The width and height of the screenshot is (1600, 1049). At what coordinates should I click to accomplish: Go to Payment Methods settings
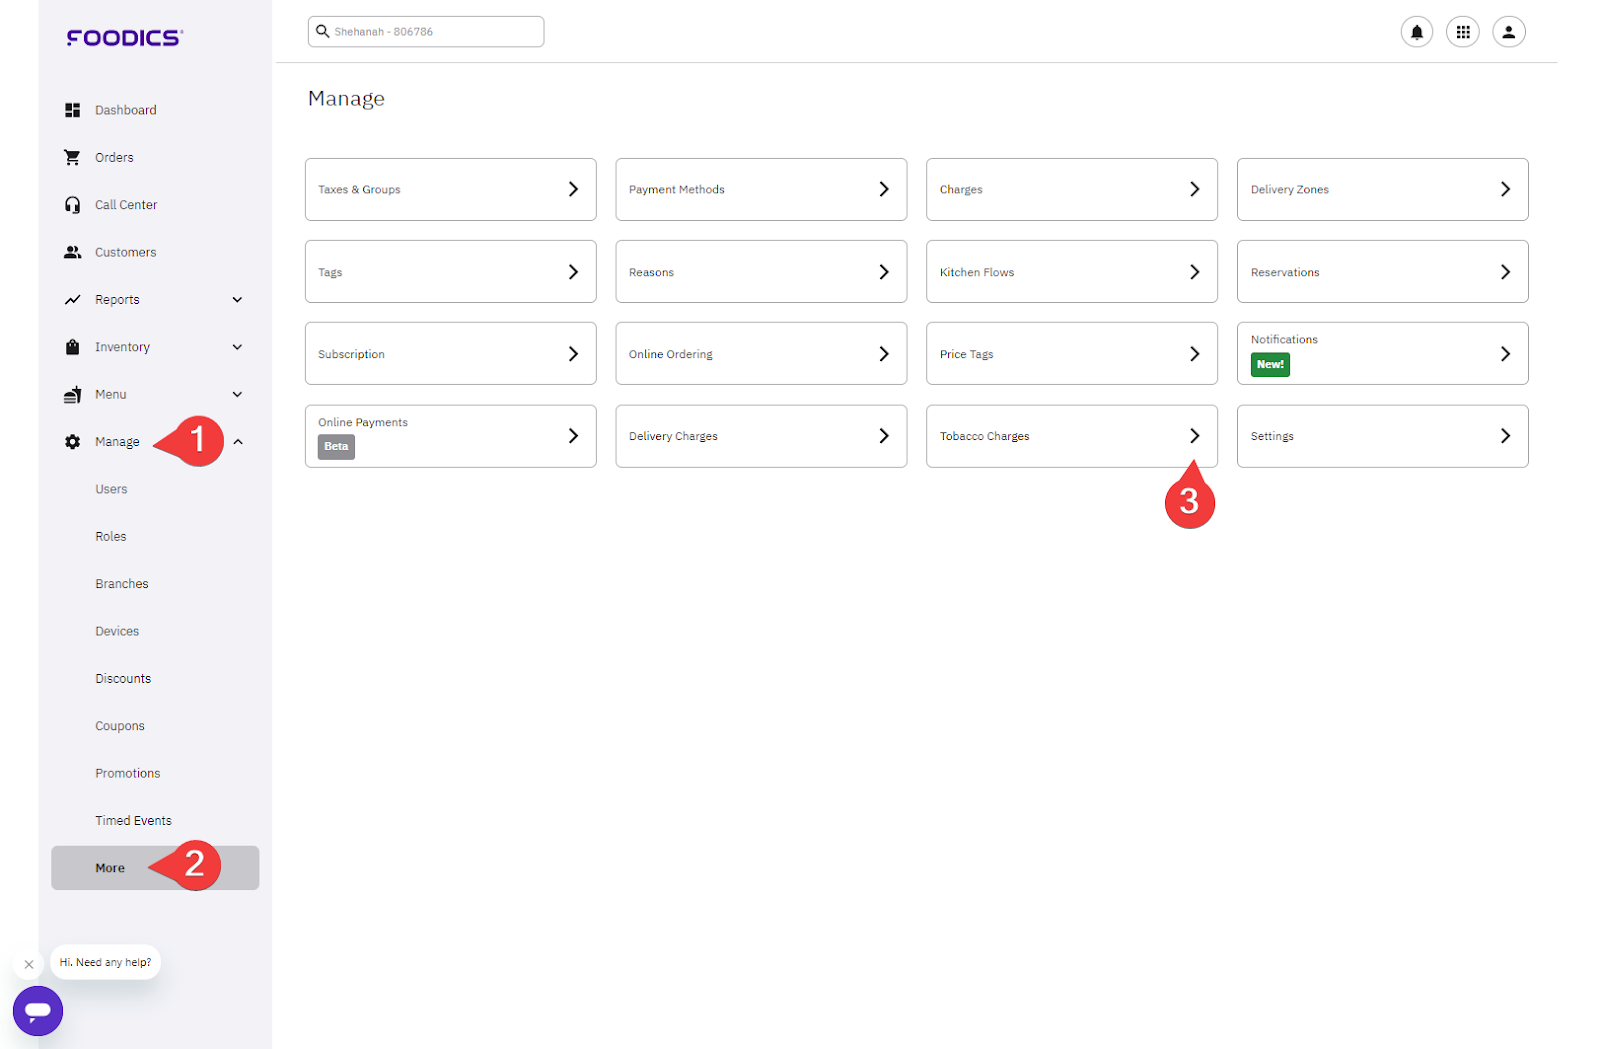(760, 189)
